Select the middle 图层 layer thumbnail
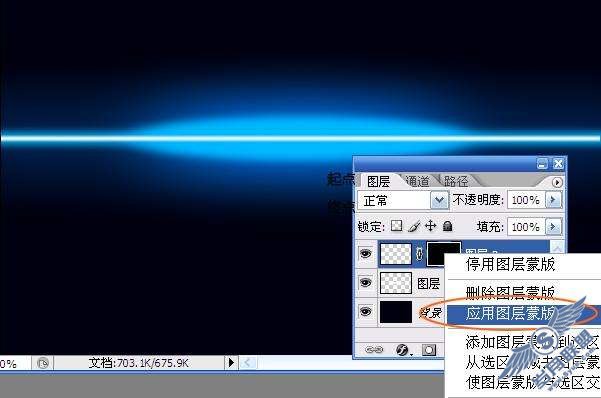 [x=396, y=283]
